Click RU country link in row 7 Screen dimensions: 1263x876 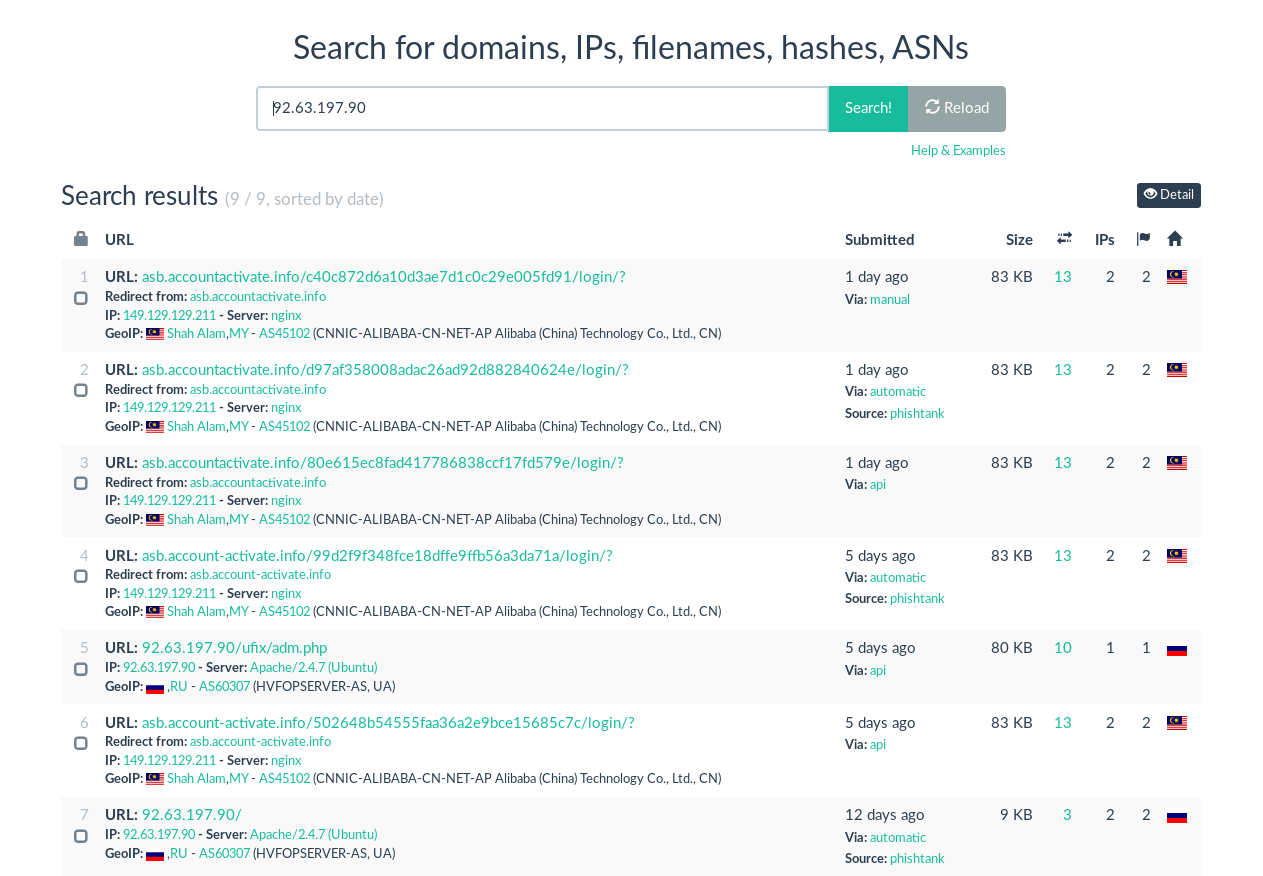(179, 854)
